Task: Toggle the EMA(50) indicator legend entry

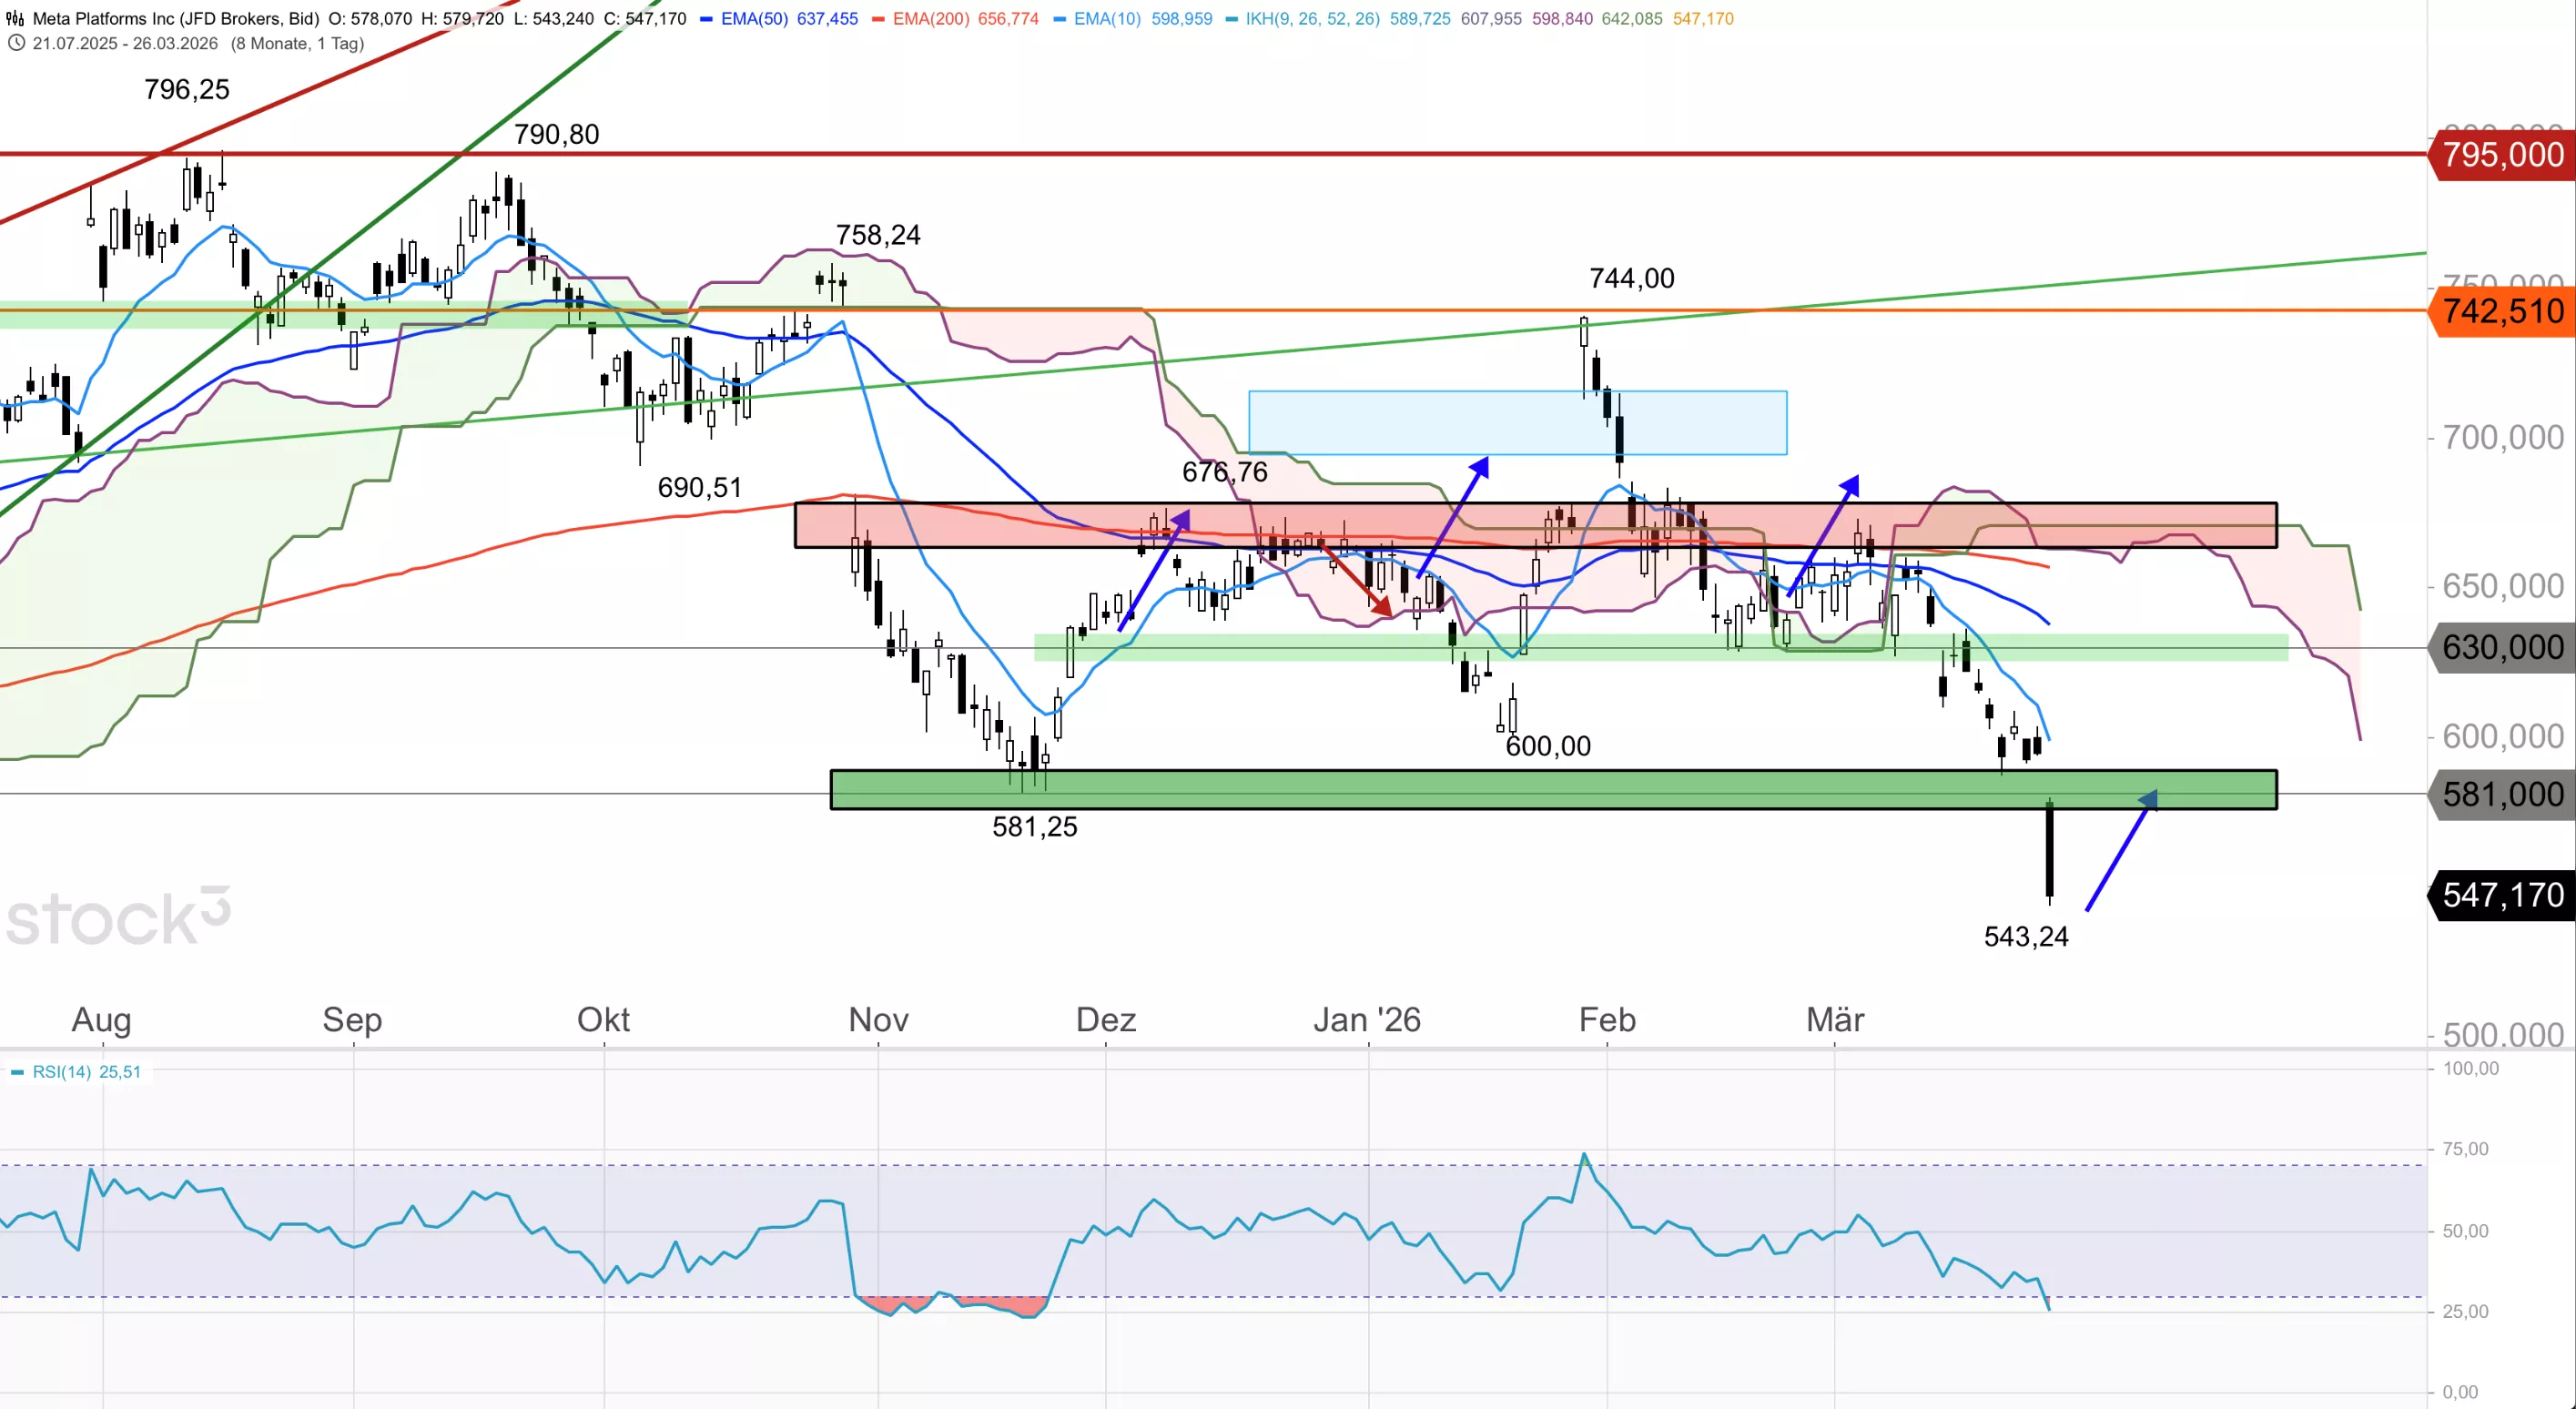Action: coord(754,18)
